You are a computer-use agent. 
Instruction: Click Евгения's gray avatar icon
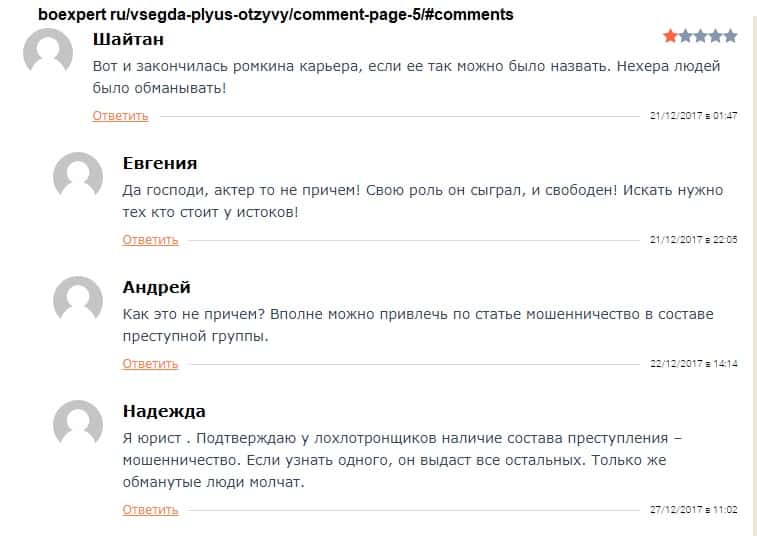click(x=78, y=177)
